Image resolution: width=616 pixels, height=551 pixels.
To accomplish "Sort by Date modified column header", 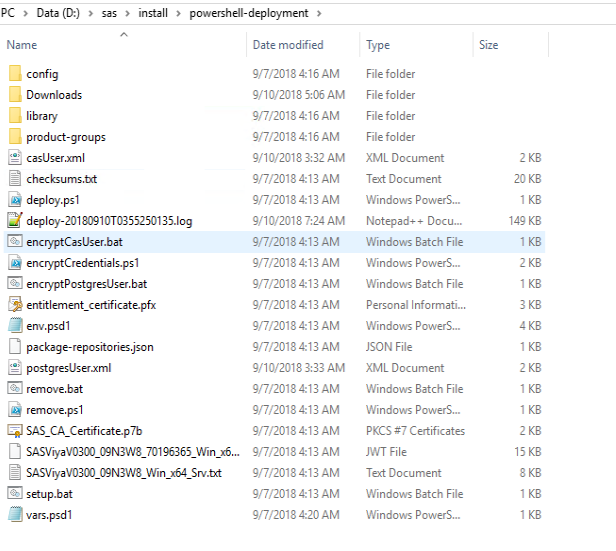I will [288, 45].
